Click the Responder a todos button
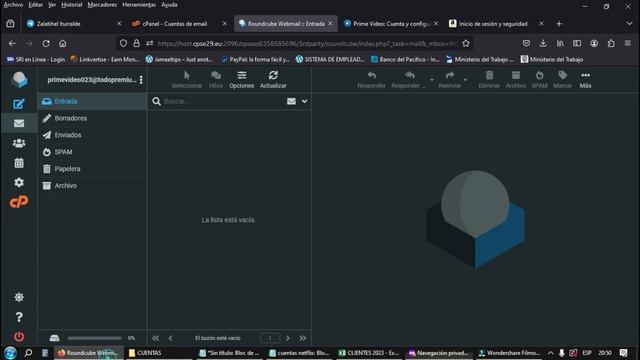Screen dimensions: 640x360 click(409, 80)
